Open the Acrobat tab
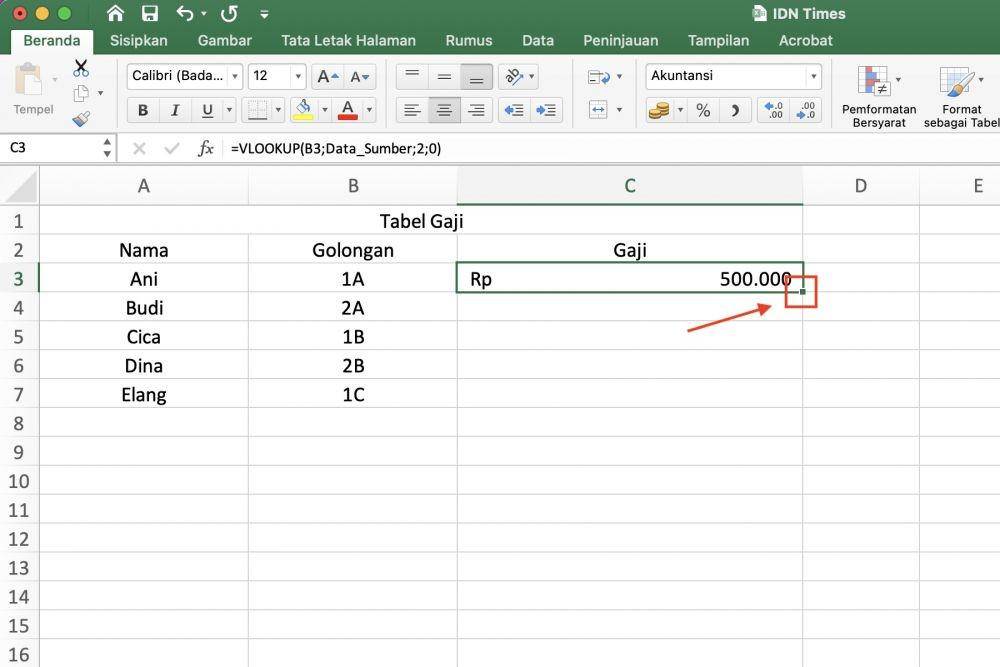The height and width of the screenshot is (667, 1000). point(805,41)
